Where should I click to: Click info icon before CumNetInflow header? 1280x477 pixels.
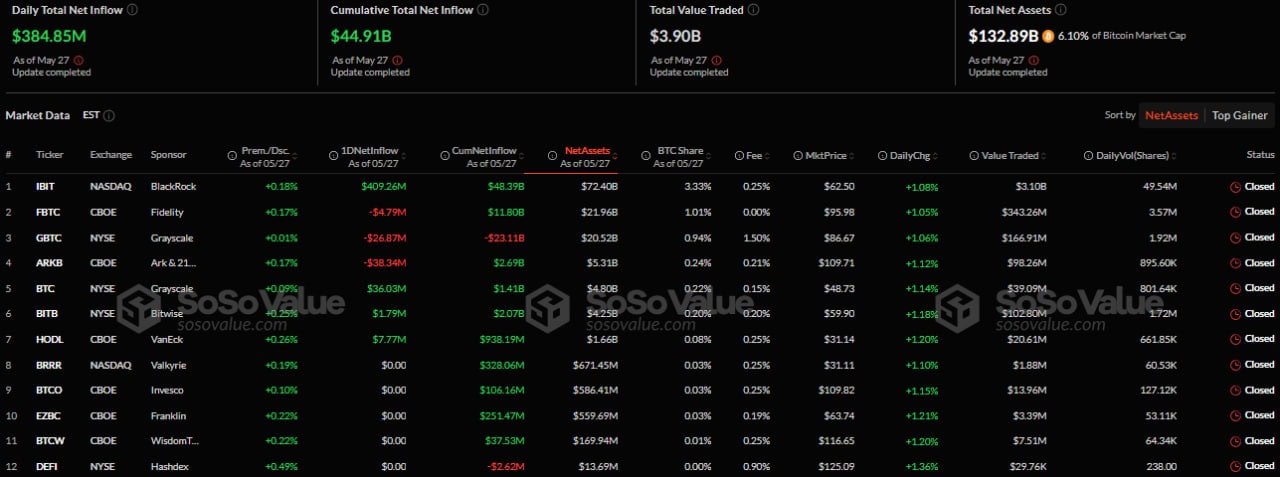click(x=443, y=155)
